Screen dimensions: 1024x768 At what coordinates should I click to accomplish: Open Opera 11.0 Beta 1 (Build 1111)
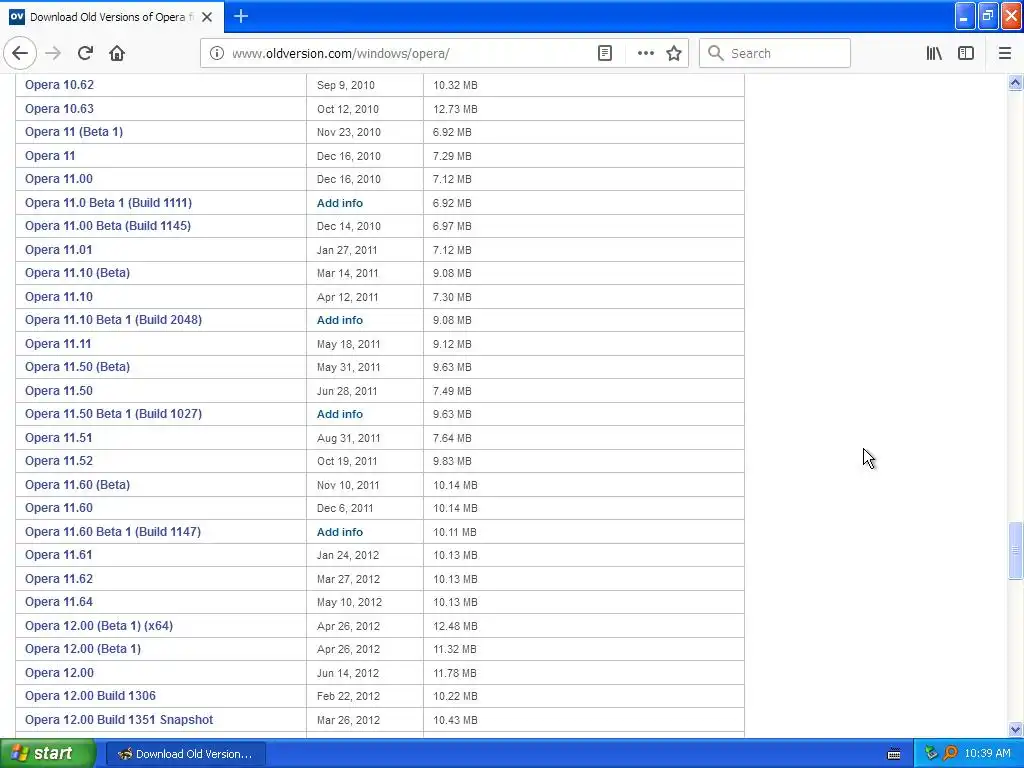point(108,202)
